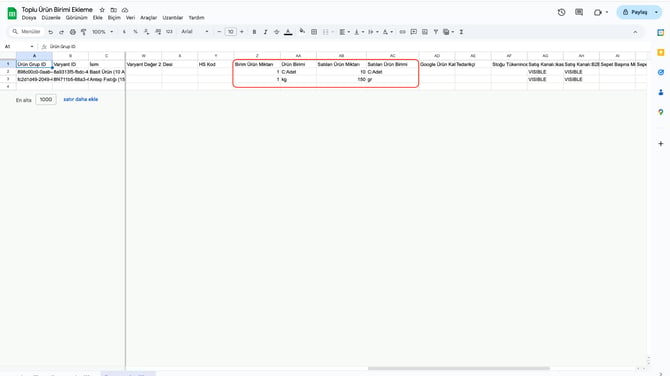
Task: Star this spreadsheet
Action: (102, 10)
